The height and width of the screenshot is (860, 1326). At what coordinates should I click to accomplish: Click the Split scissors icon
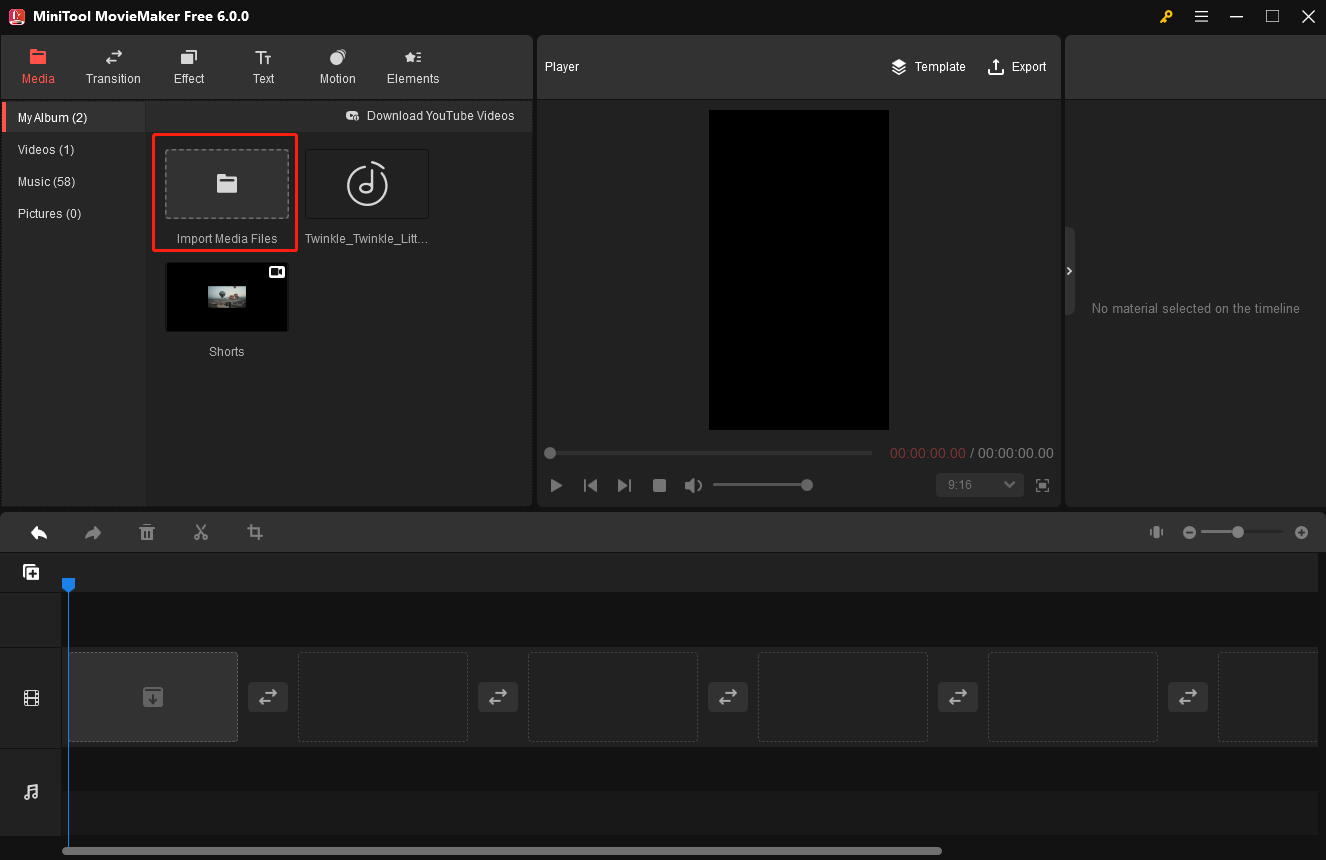[x=201, y=533]
